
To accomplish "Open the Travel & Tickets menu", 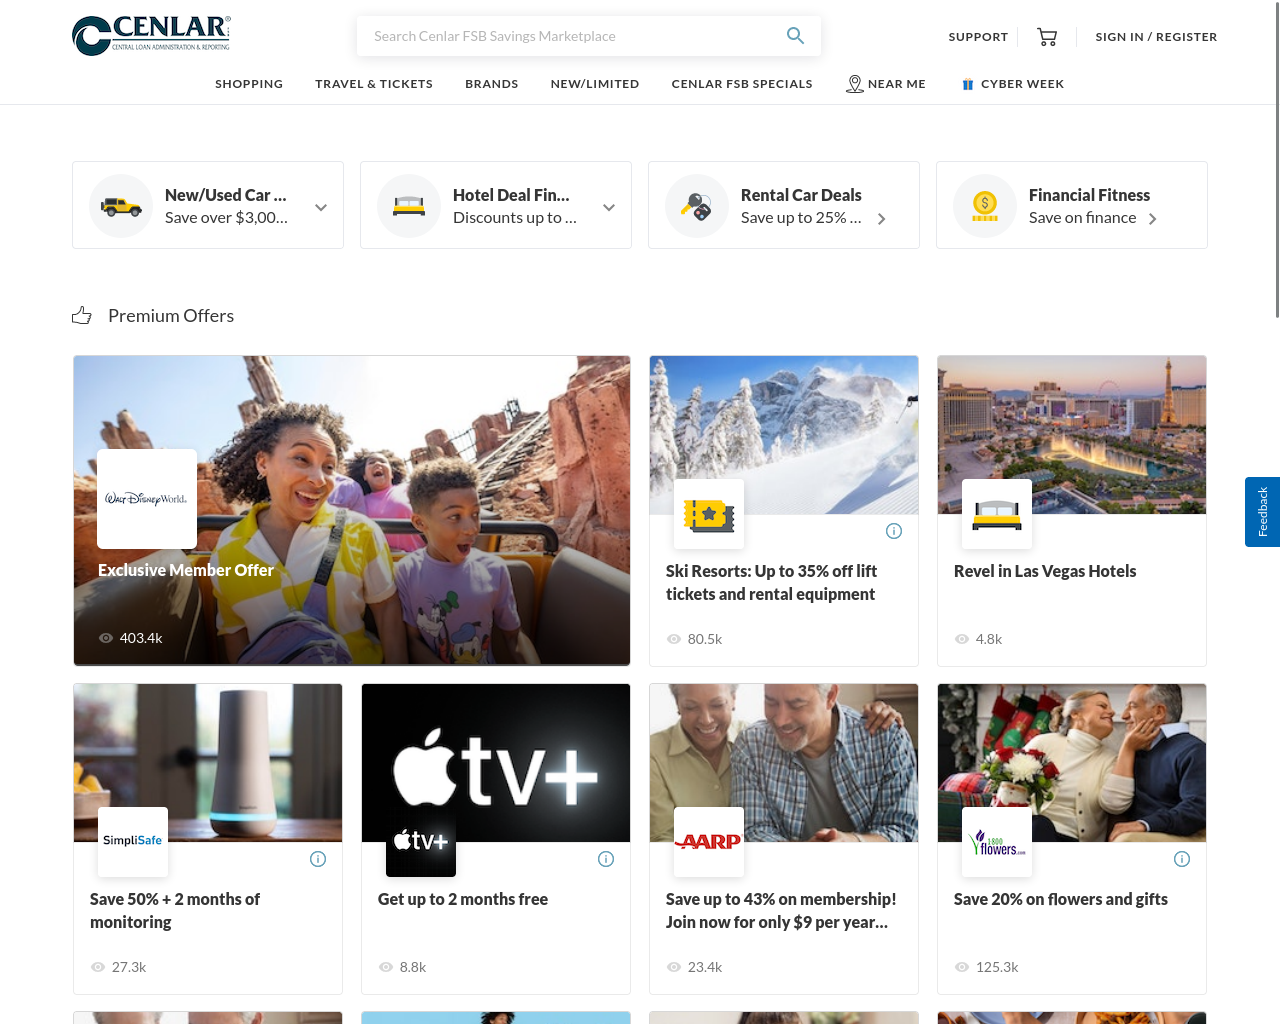I will tap(374, 84).
